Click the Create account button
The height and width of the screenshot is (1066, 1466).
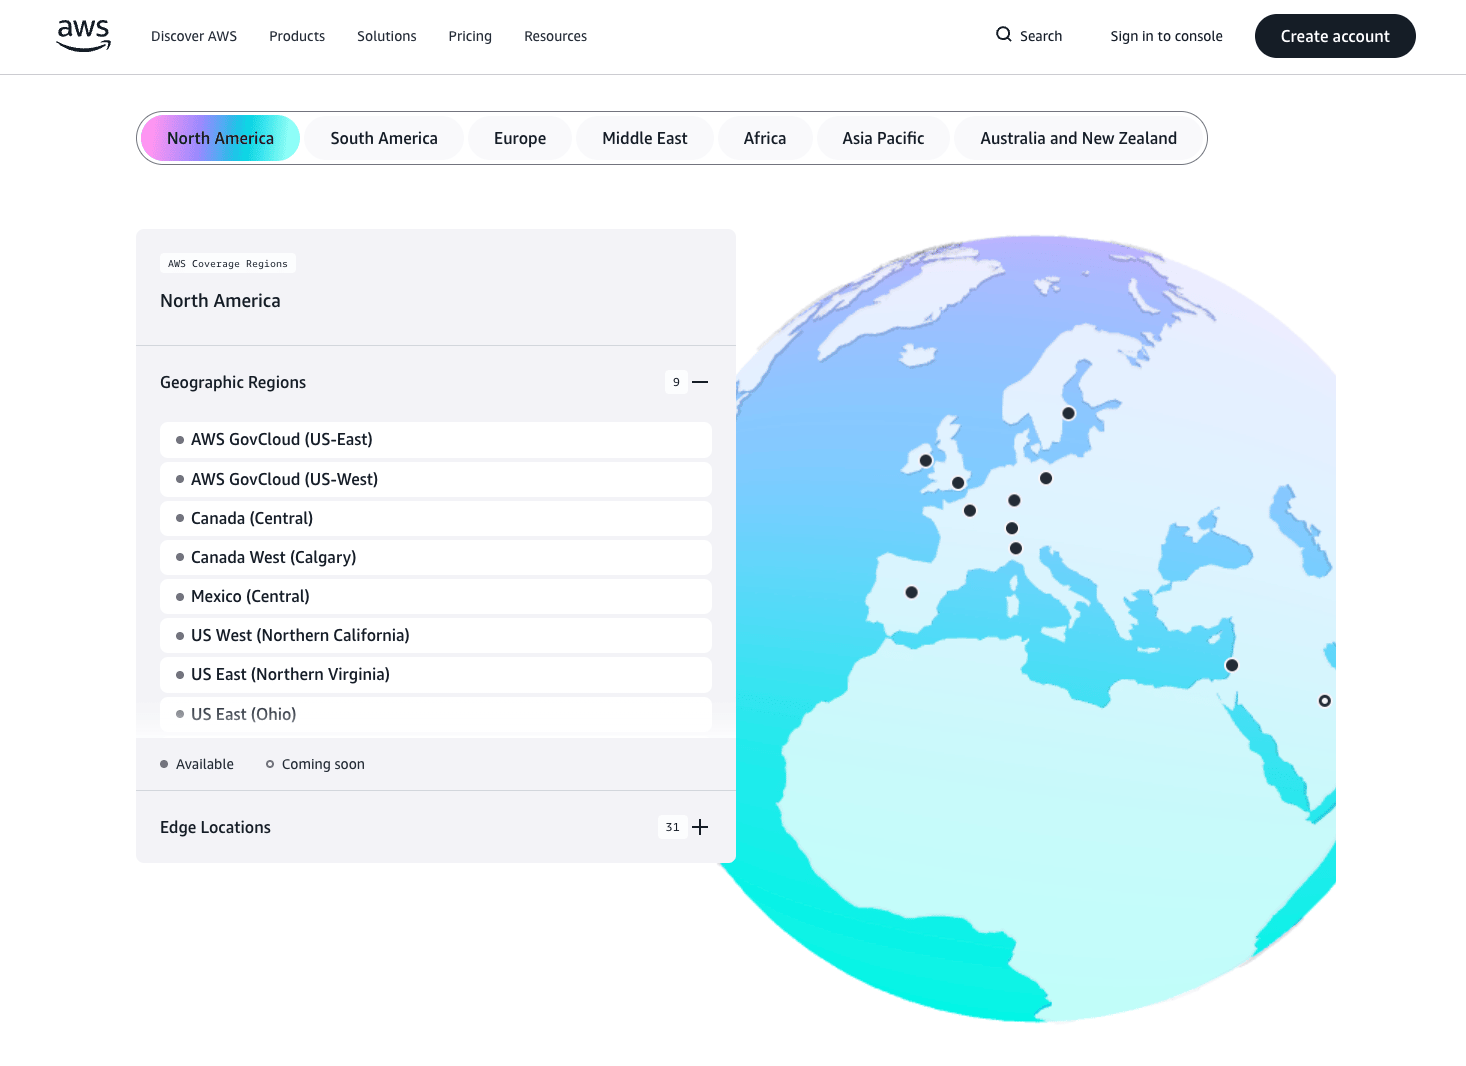click(1335, 36)
